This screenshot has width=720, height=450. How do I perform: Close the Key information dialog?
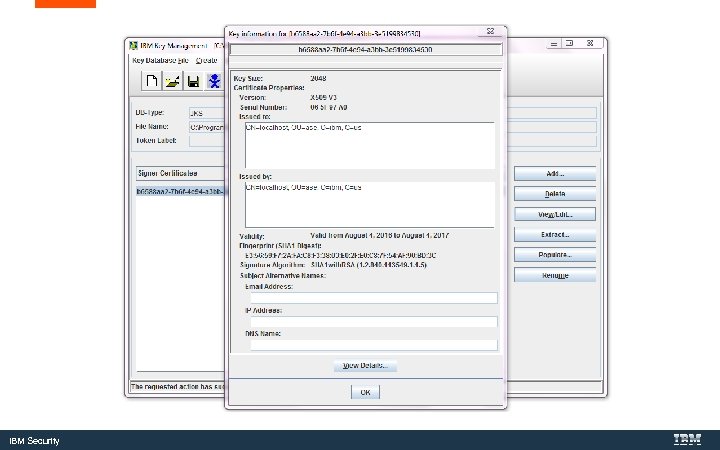(490, 31)
